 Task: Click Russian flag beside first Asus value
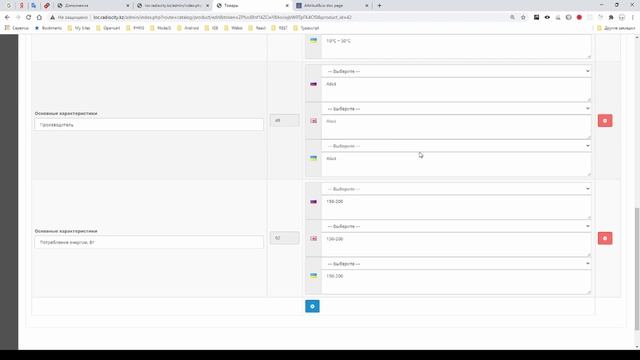click(x=313, y=84)
